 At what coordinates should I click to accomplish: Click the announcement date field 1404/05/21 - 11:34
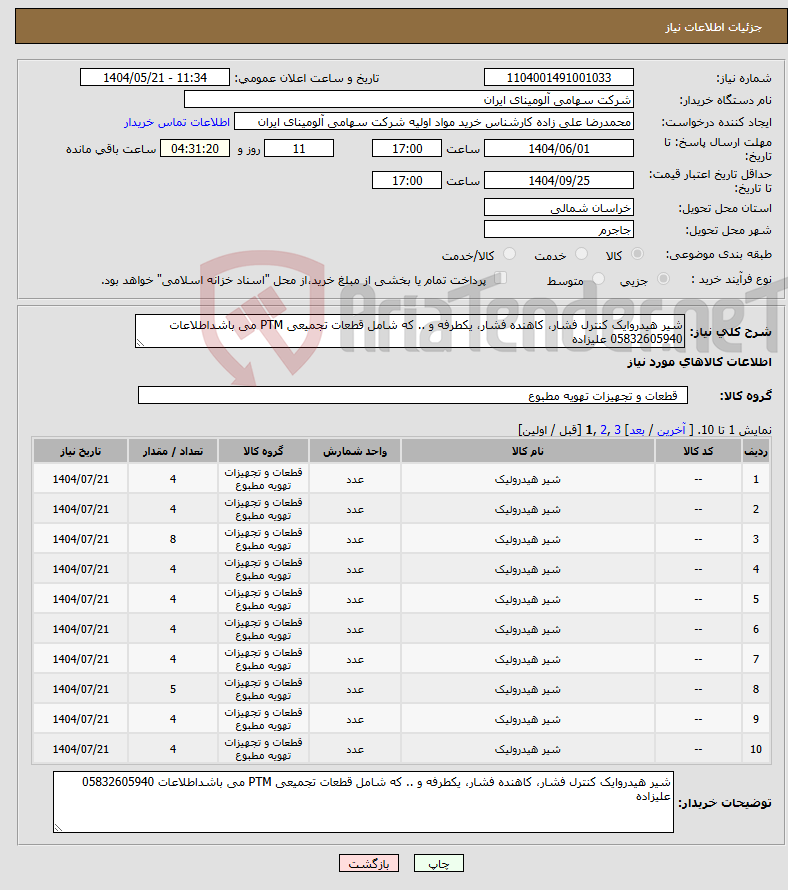[155, 78]
